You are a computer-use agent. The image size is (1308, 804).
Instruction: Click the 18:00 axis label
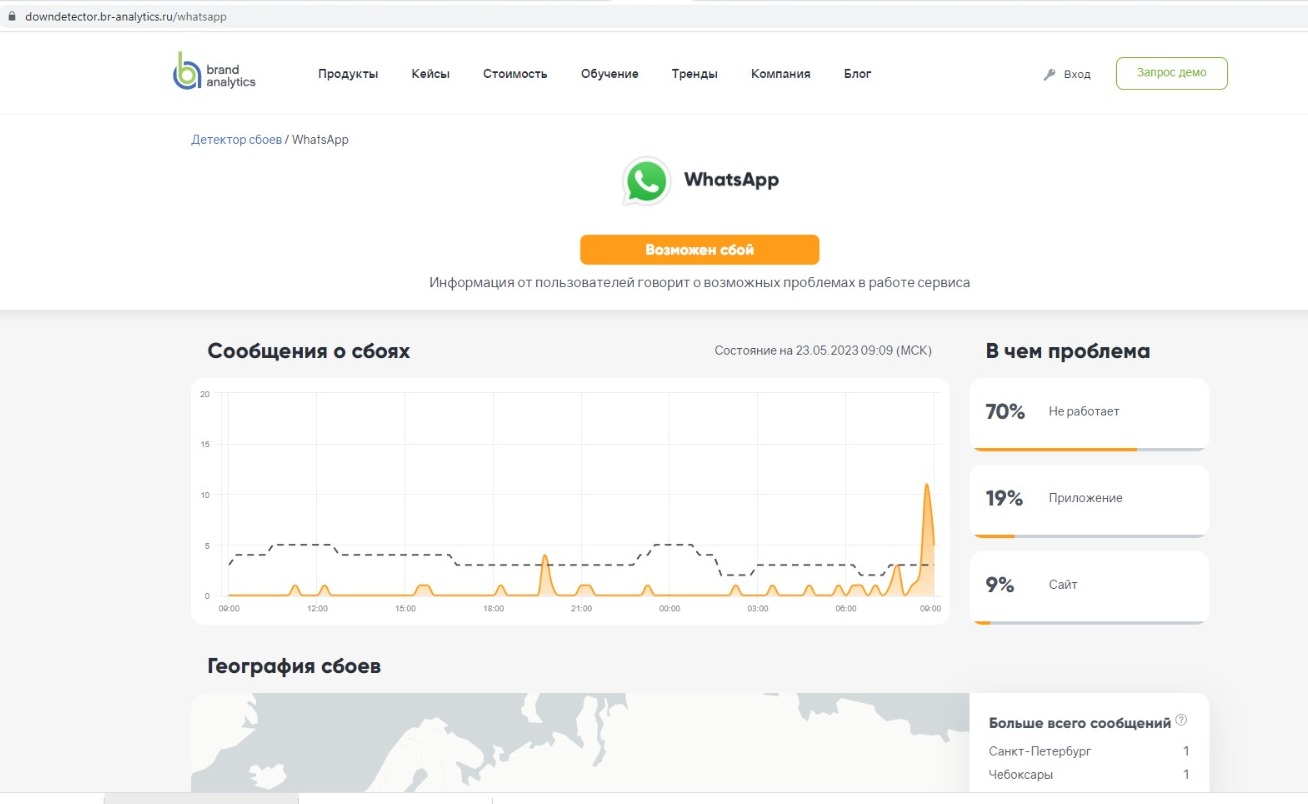pyautogui.click(x=493, y=608)
